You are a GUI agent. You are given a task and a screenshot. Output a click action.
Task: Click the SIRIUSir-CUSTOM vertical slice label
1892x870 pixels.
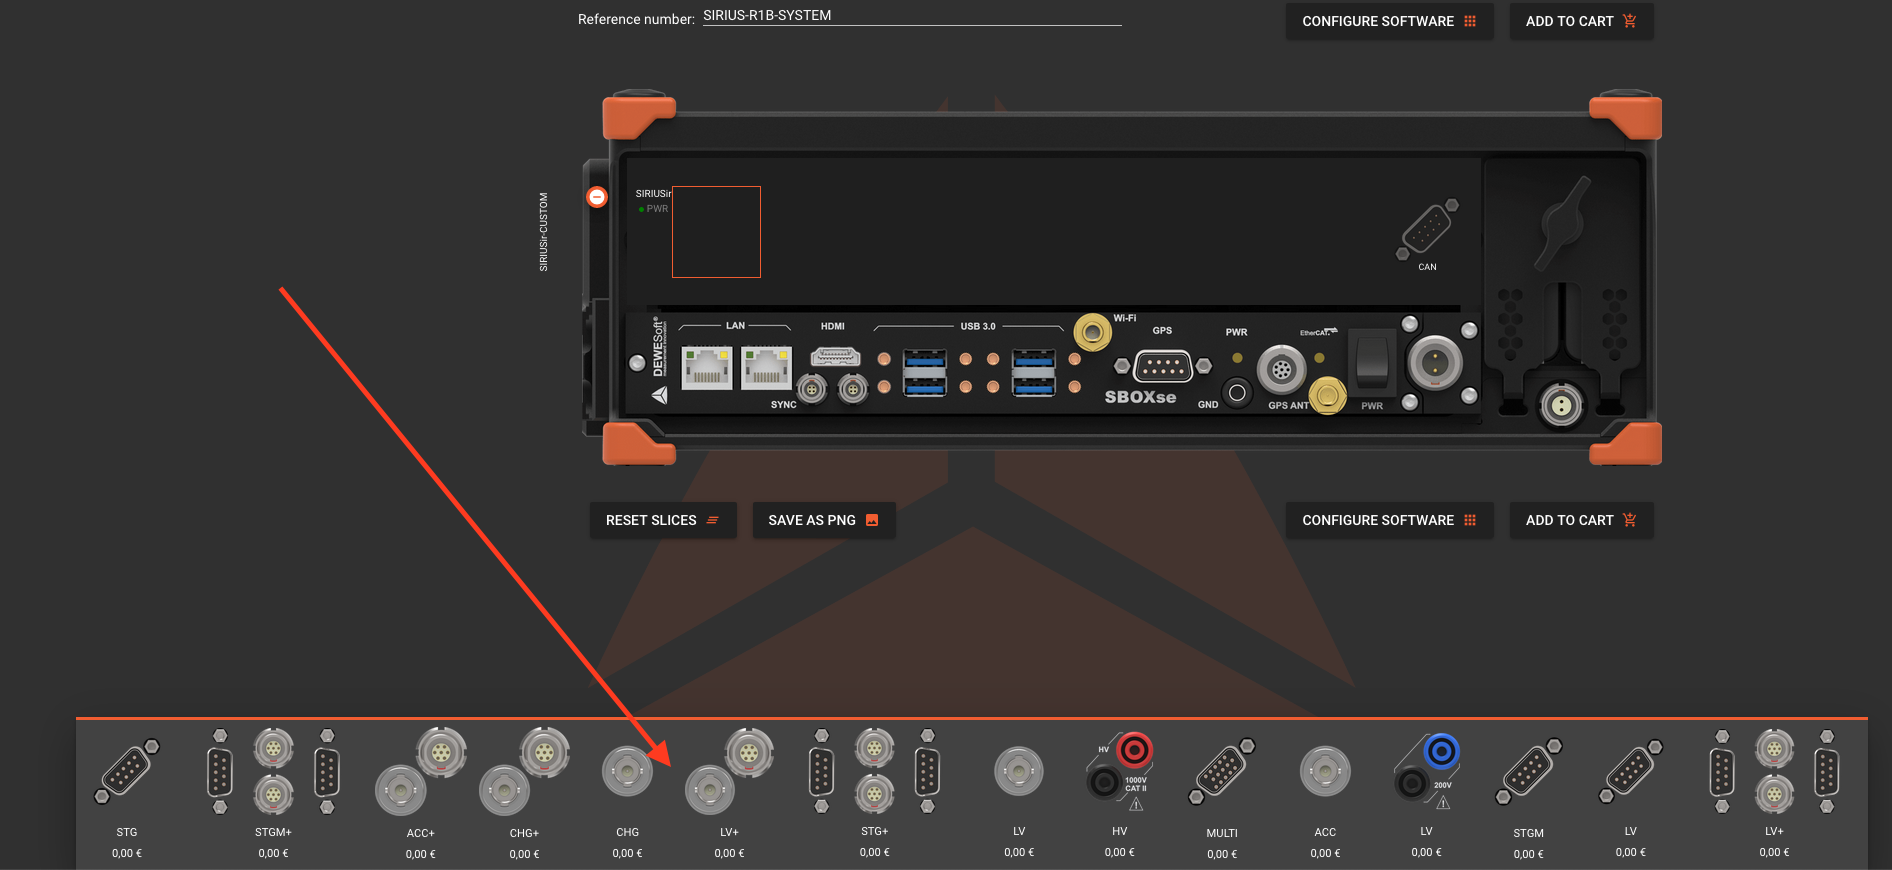[544, 232]
